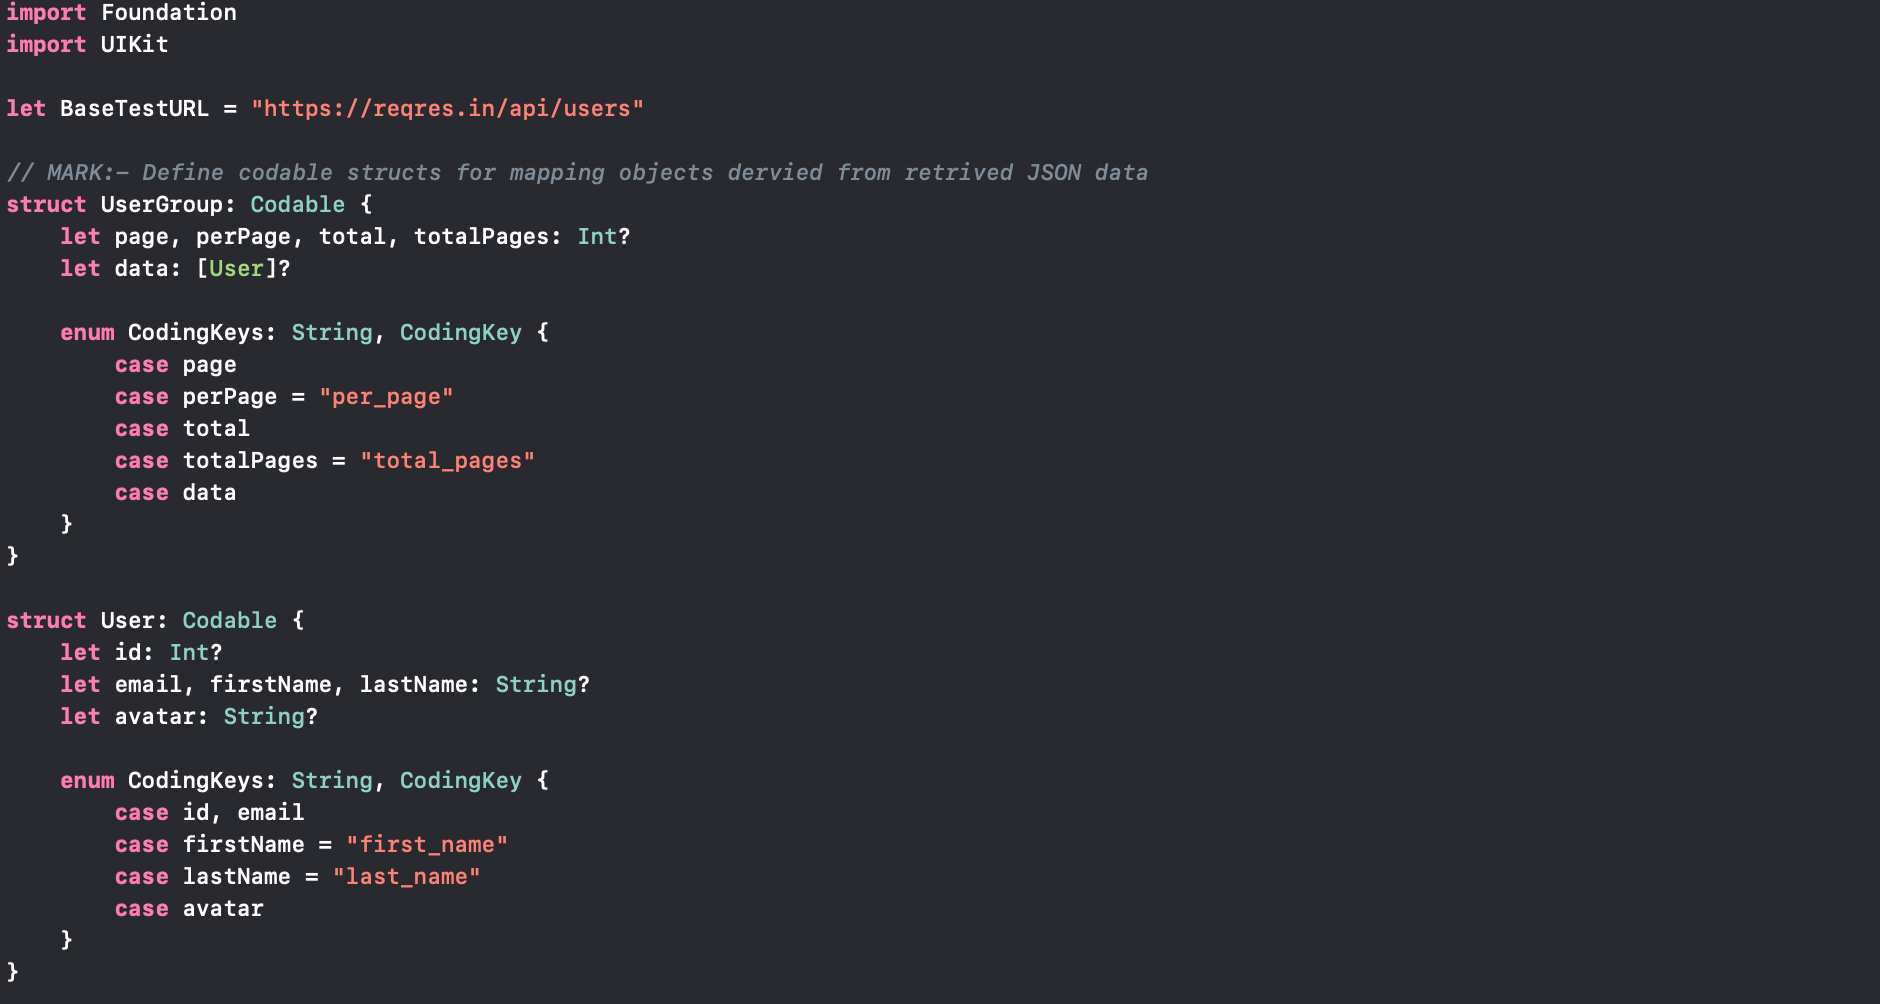1880x1004 pixels.
Task: Click the BaseTestURL constant name
Action: (134, 108)
